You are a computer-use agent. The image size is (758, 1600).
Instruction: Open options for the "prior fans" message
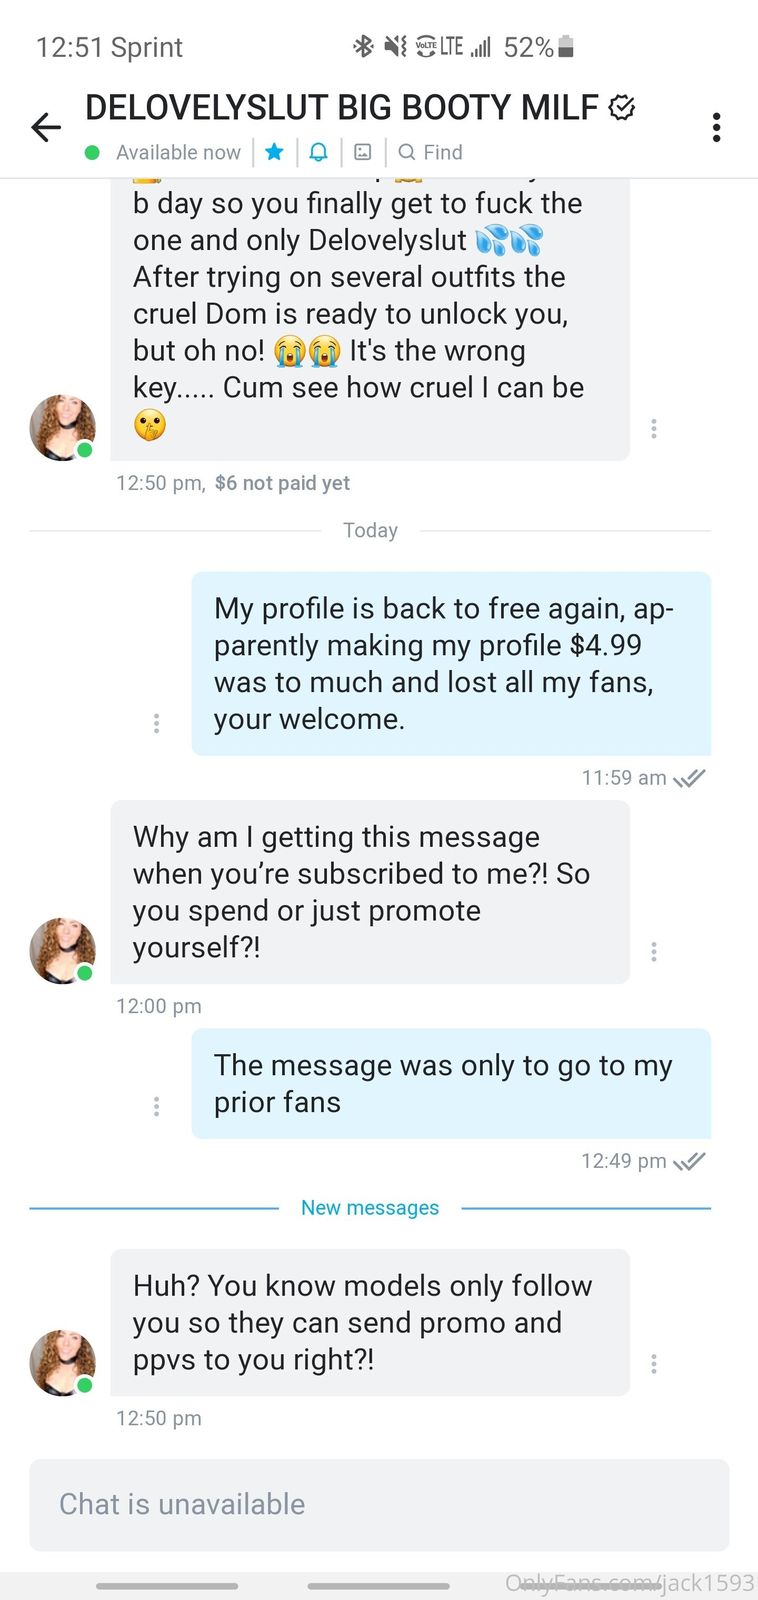pos(156,1106)
